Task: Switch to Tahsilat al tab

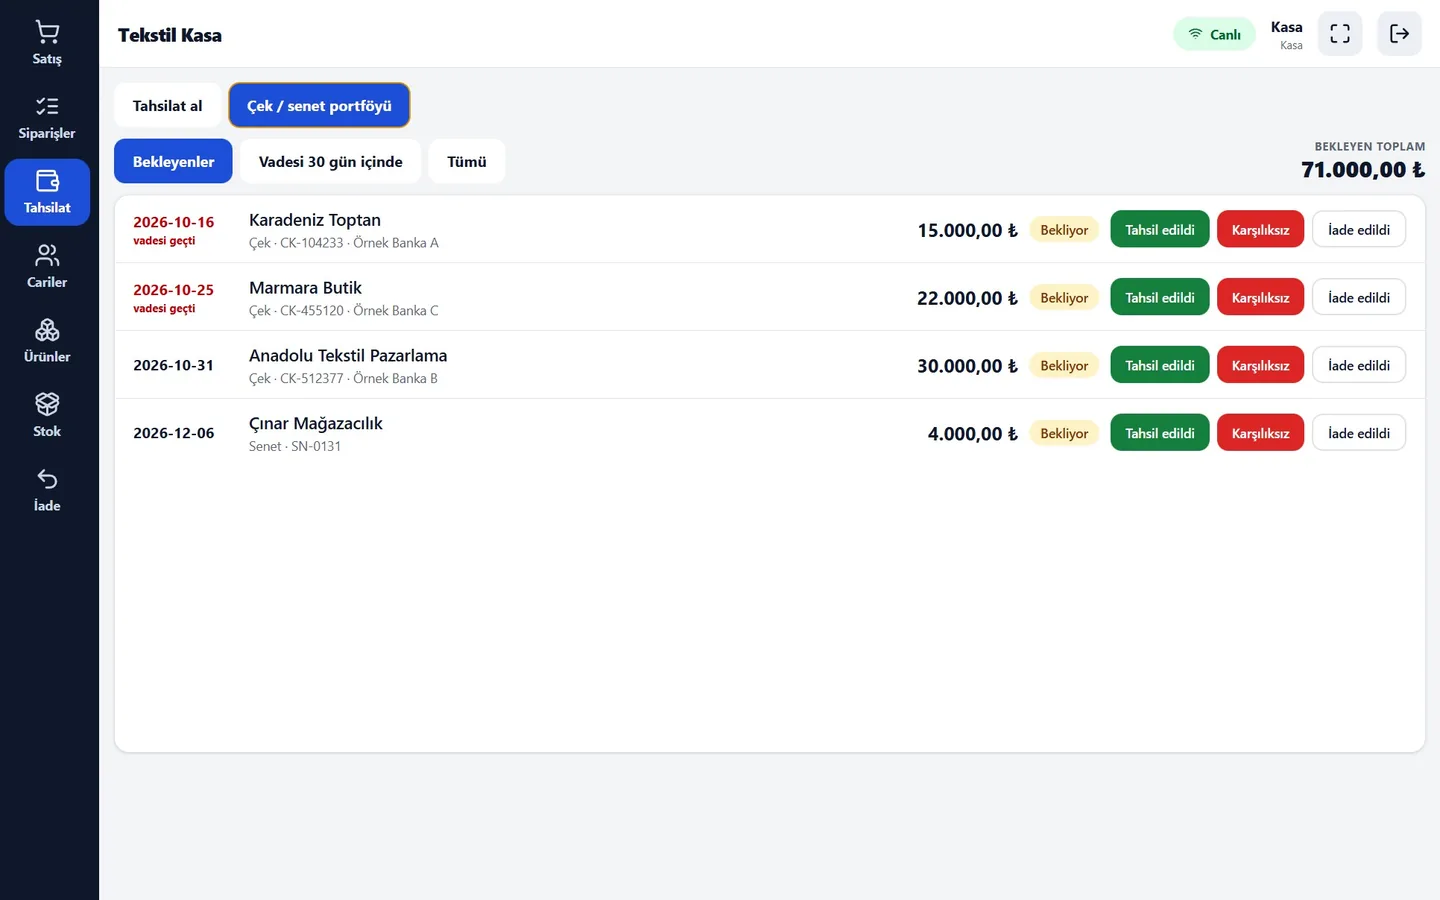Action: pos(167,106)
